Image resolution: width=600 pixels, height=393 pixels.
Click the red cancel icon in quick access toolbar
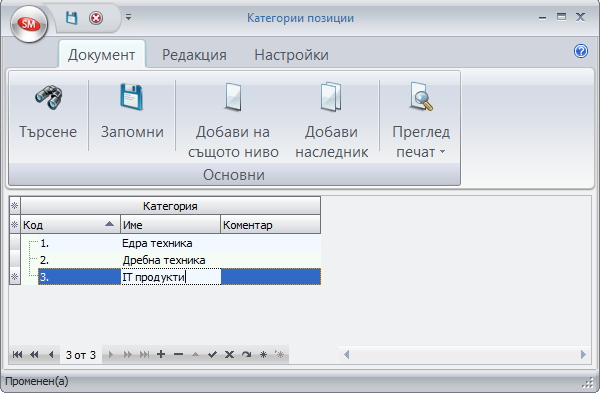(x=96, y=18)
